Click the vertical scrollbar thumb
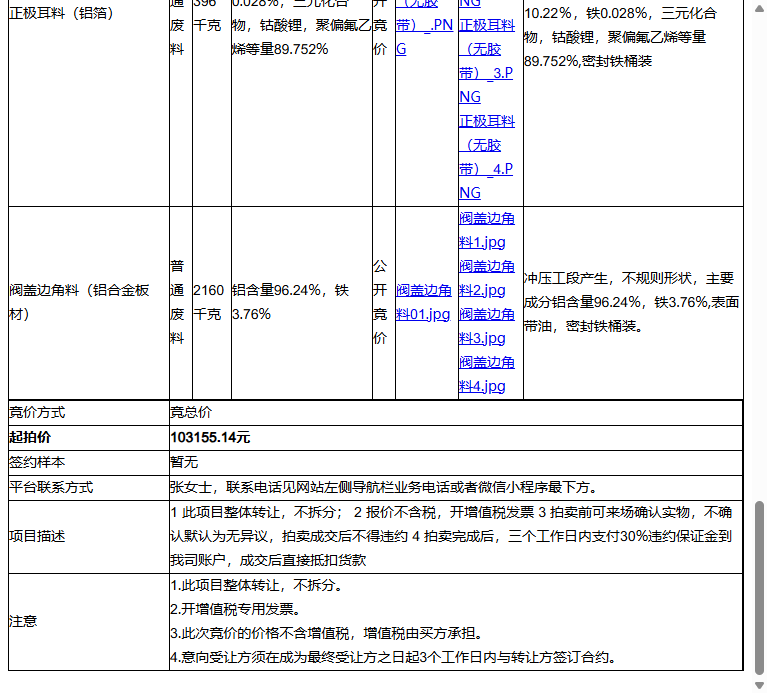The height and width of the screenshot is (693, 767). coord(759,588)
